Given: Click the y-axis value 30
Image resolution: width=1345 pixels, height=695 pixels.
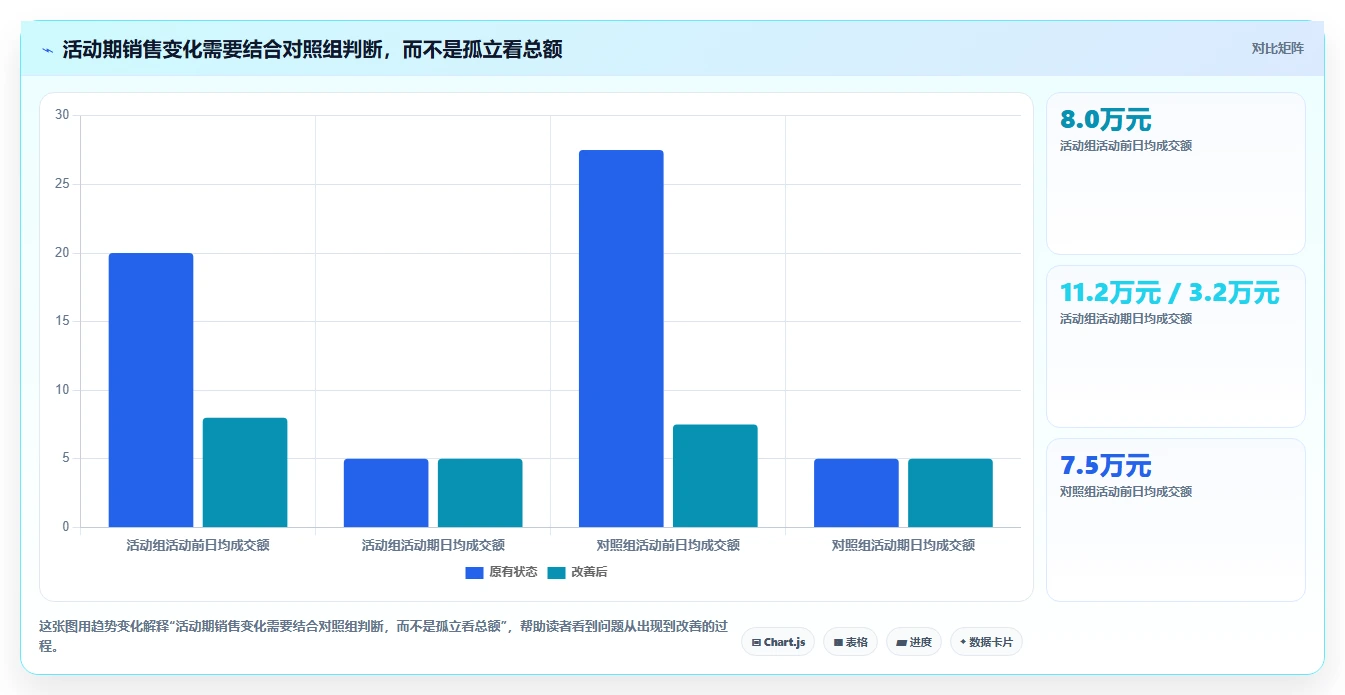Looking at the screenshot, I should tap(62, 115).
